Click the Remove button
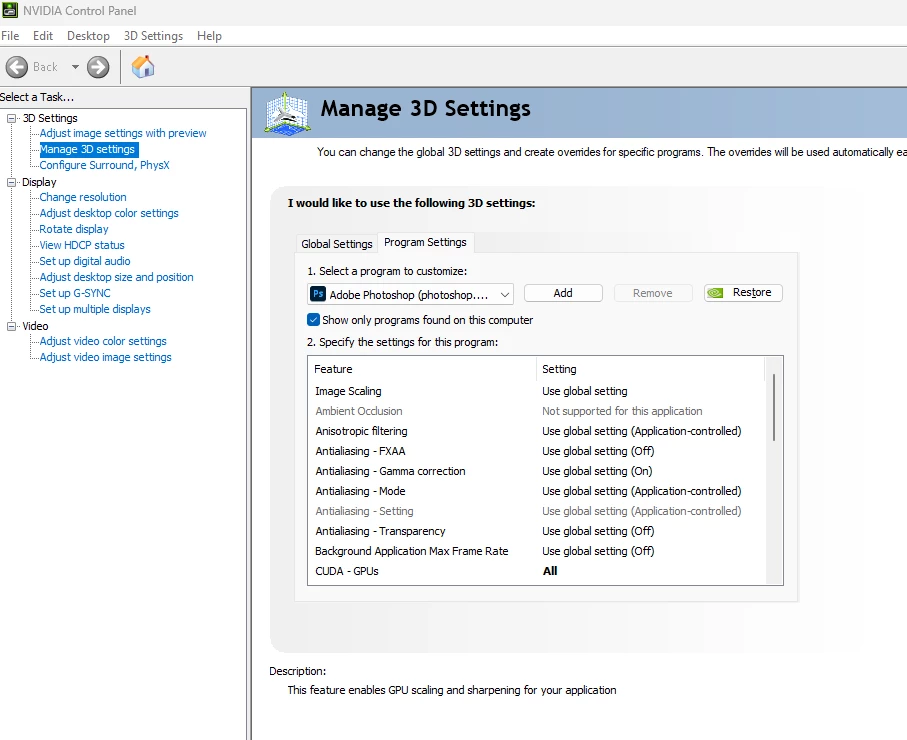The height and width of the screenshot is (740, 907). pos(653,293)
